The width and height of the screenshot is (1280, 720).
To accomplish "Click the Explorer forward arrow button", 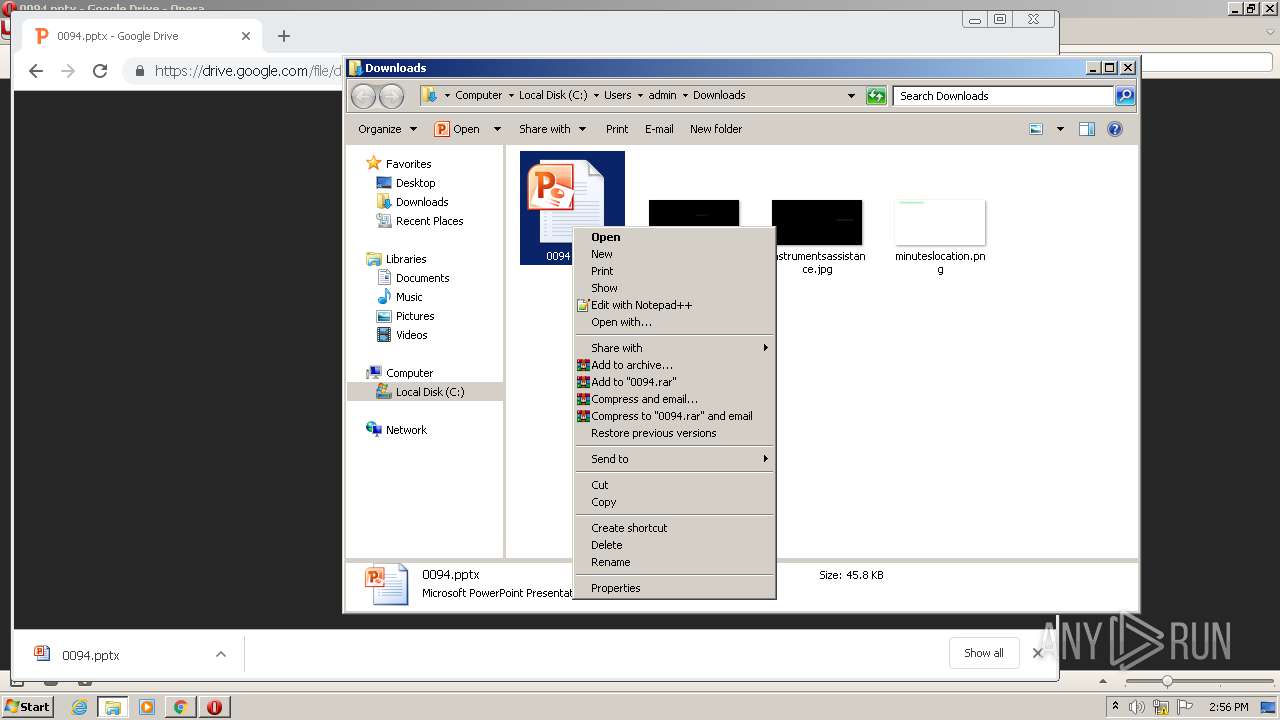I will coord(391,96).
